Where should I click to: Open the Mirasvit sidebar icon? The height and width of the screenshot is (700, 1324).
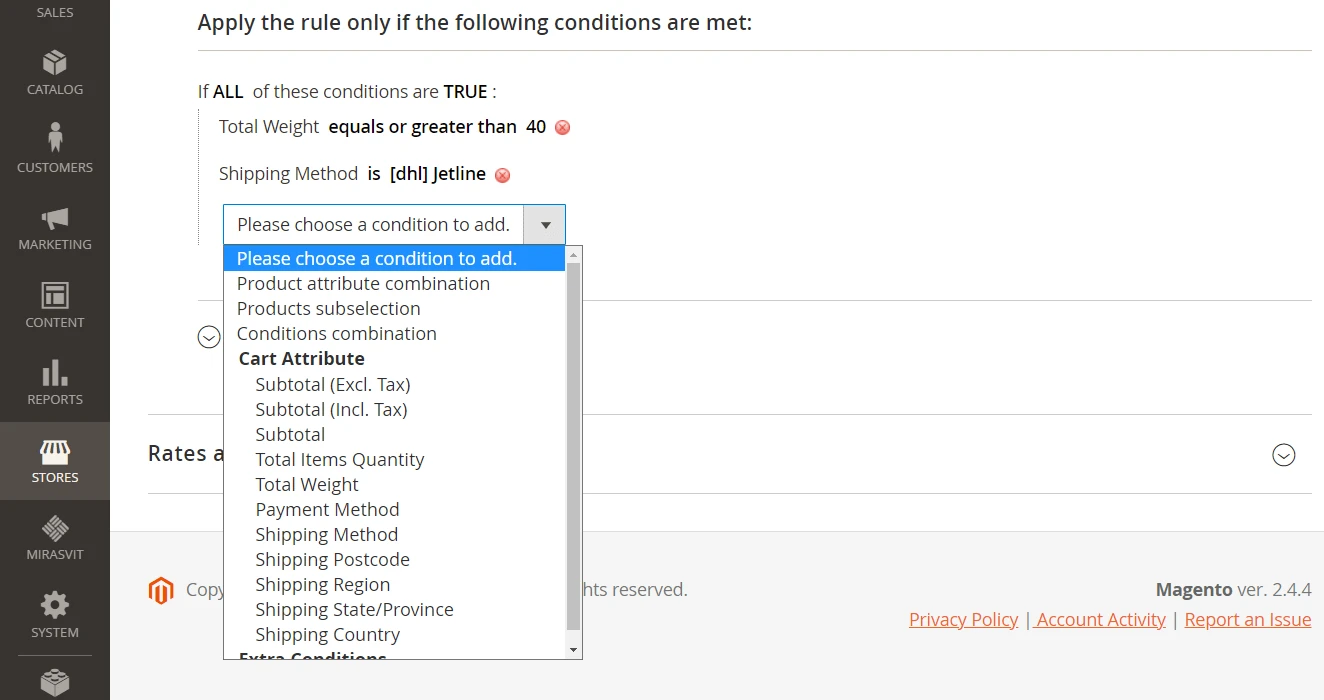[x=55, y=528]
